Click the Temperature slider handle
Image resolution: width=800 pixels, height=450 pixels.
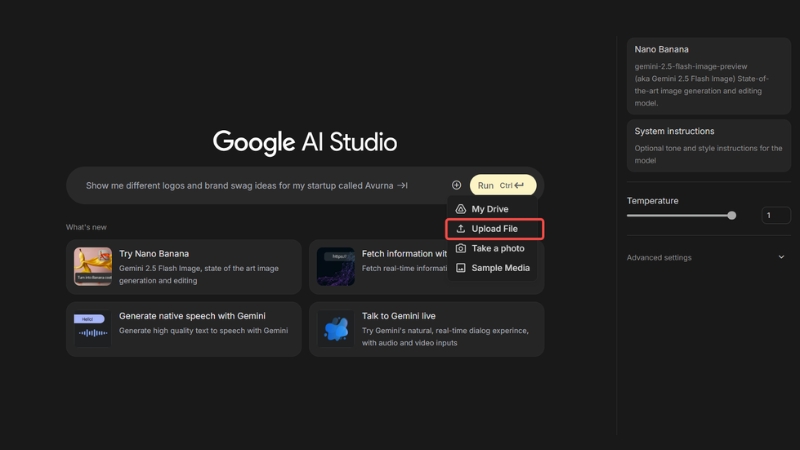coord(732,215)
